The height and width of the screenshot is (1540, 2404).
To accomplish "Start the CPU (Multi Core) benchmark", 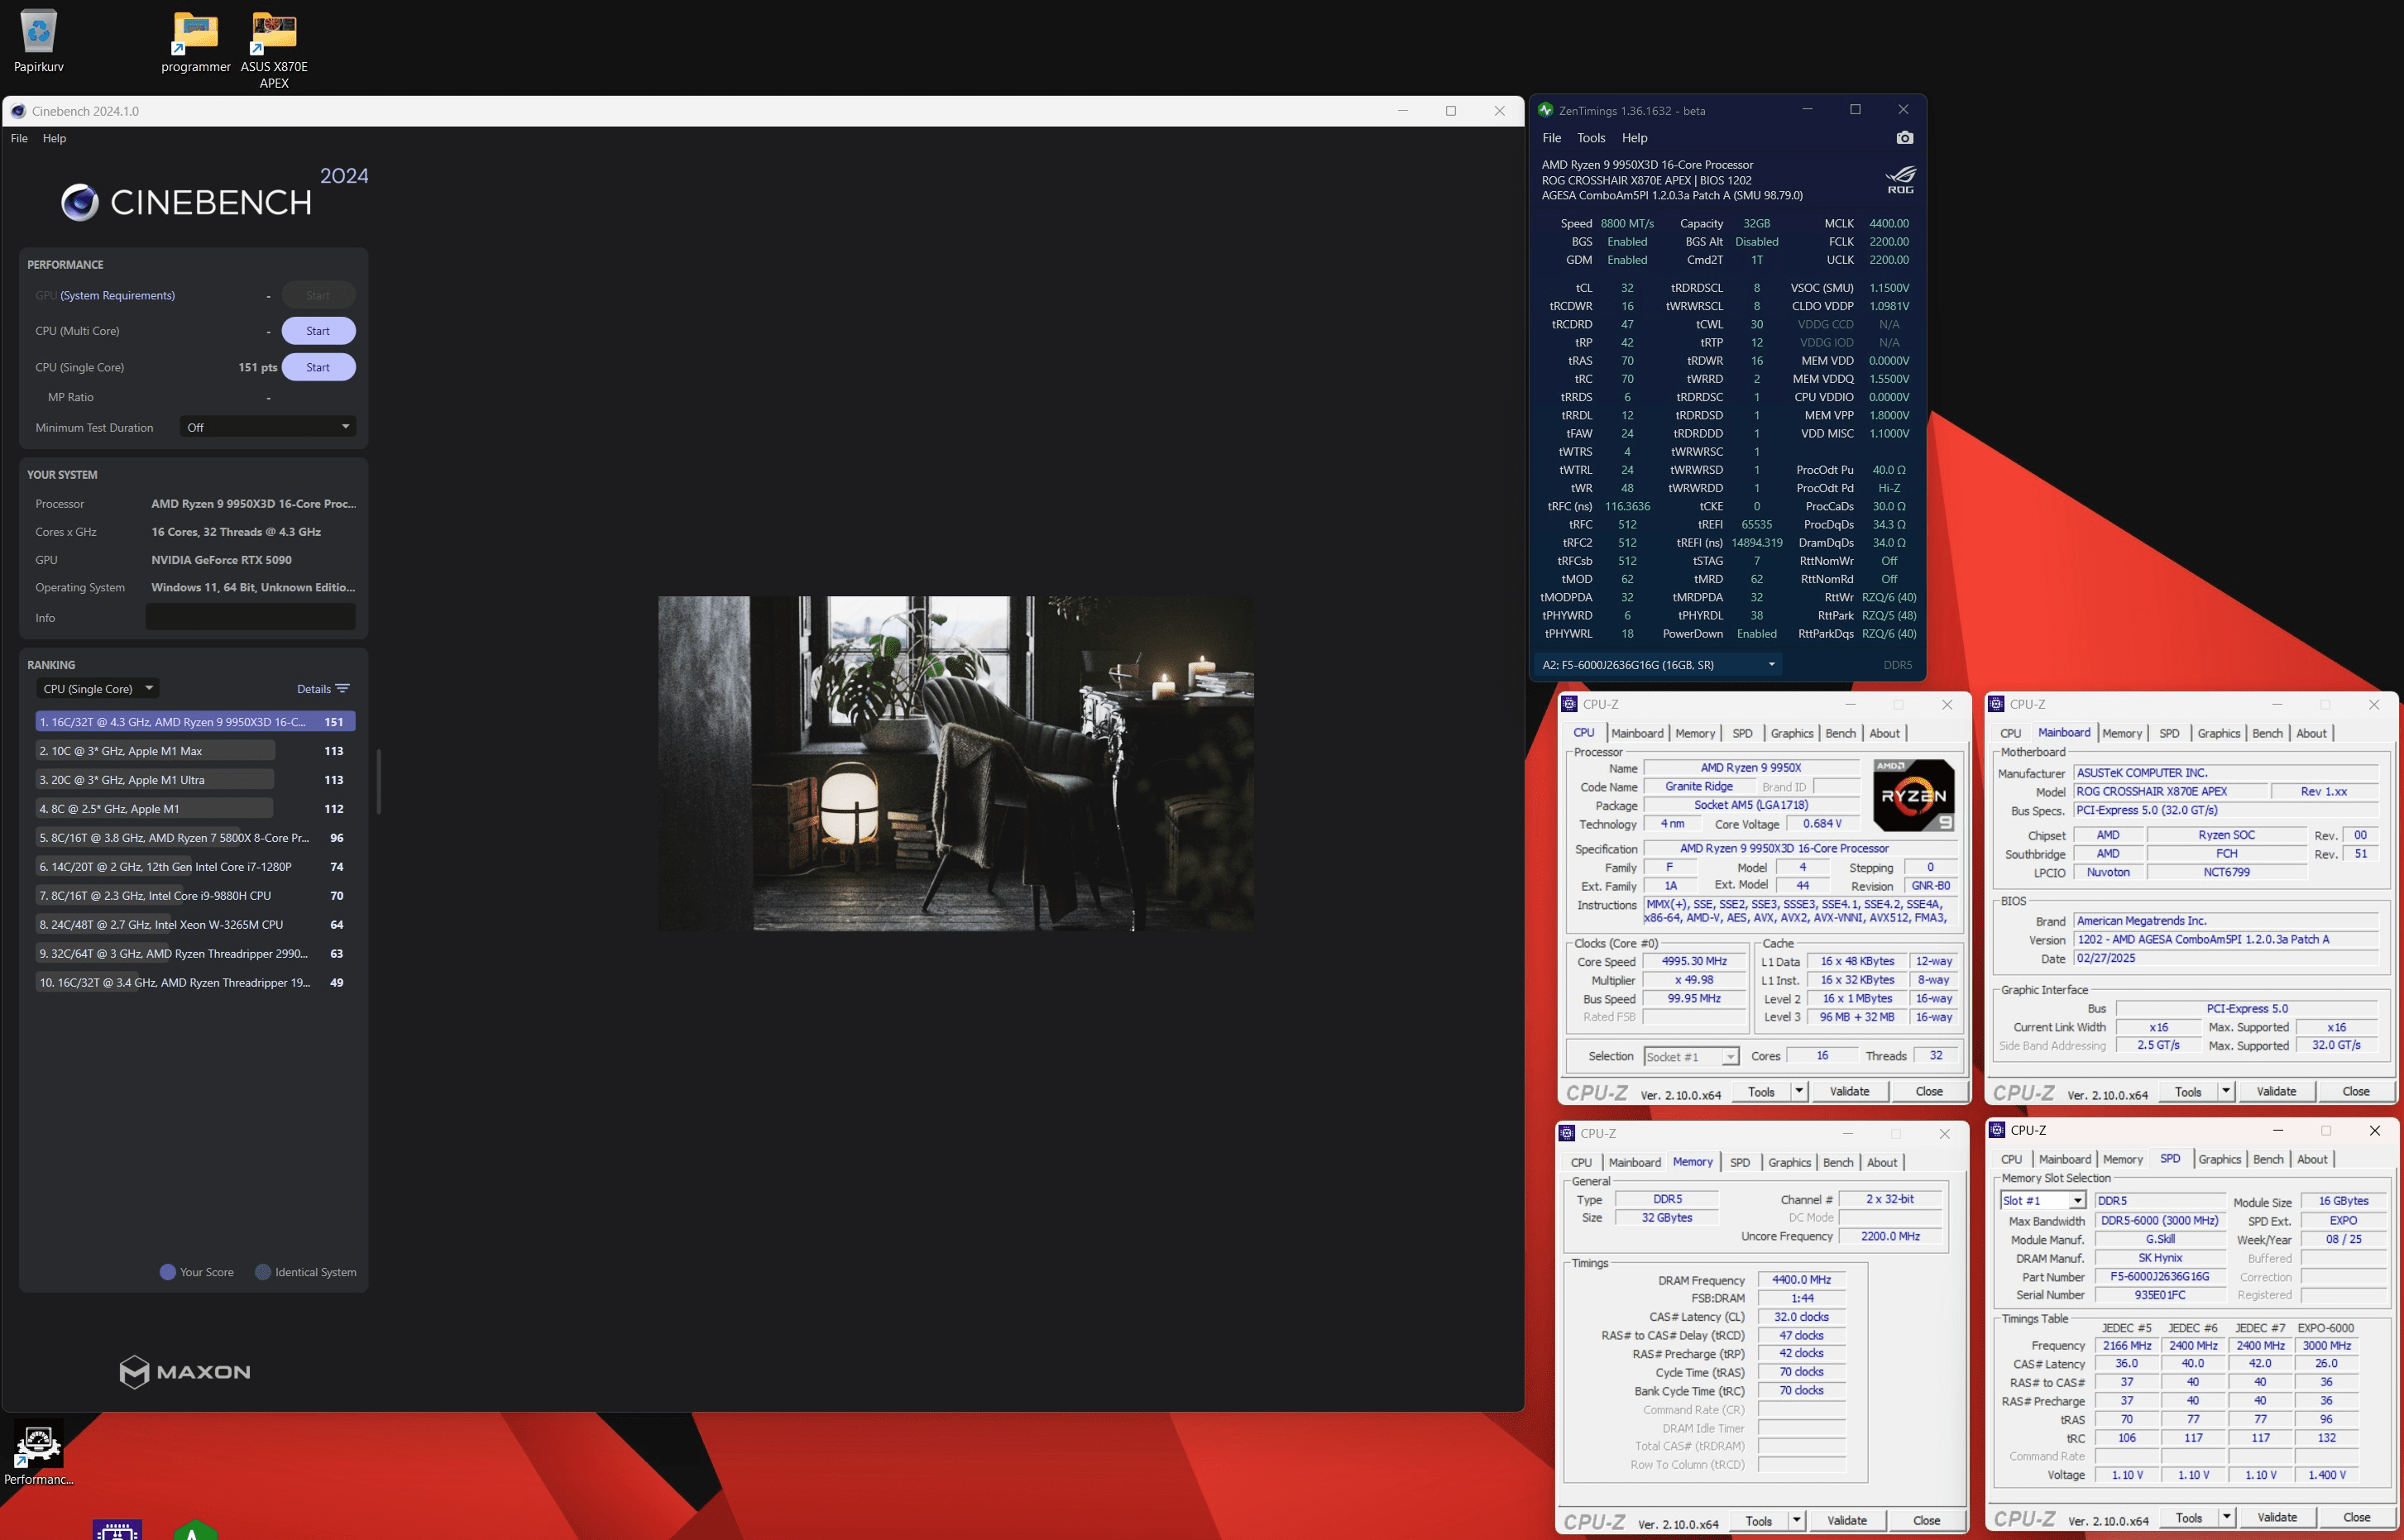I will click(x=318, y=331).
